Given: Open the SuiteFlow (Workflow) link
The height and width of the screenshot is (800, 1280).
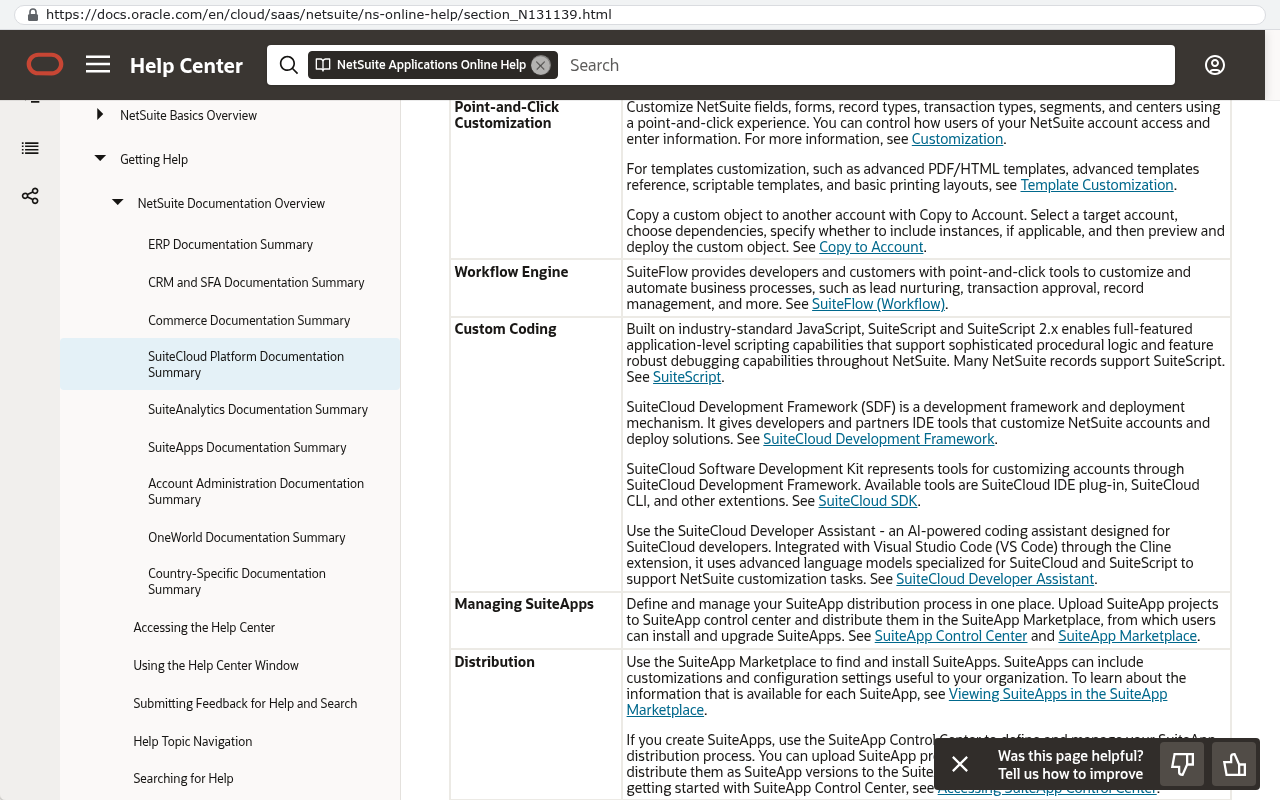Looking at the screenshot, I should (878, 304).
